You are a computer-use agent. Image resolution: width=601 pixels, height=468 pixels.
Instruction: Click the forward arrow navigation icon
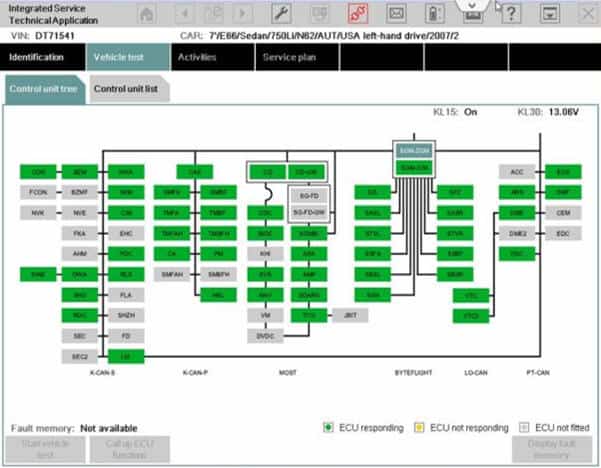(242, 13)
